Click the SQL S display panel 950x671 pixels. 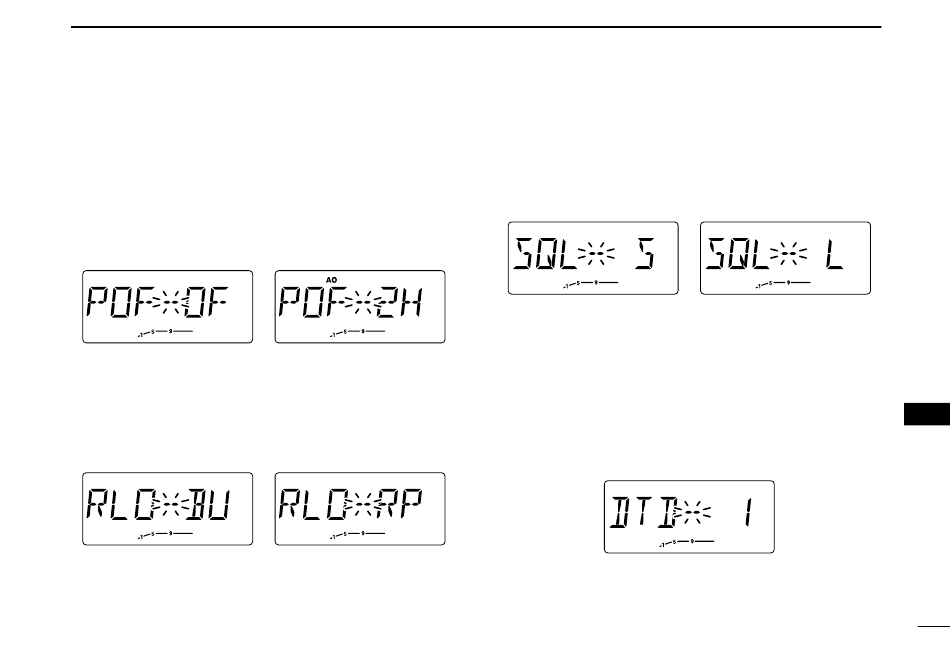(593, 258)
